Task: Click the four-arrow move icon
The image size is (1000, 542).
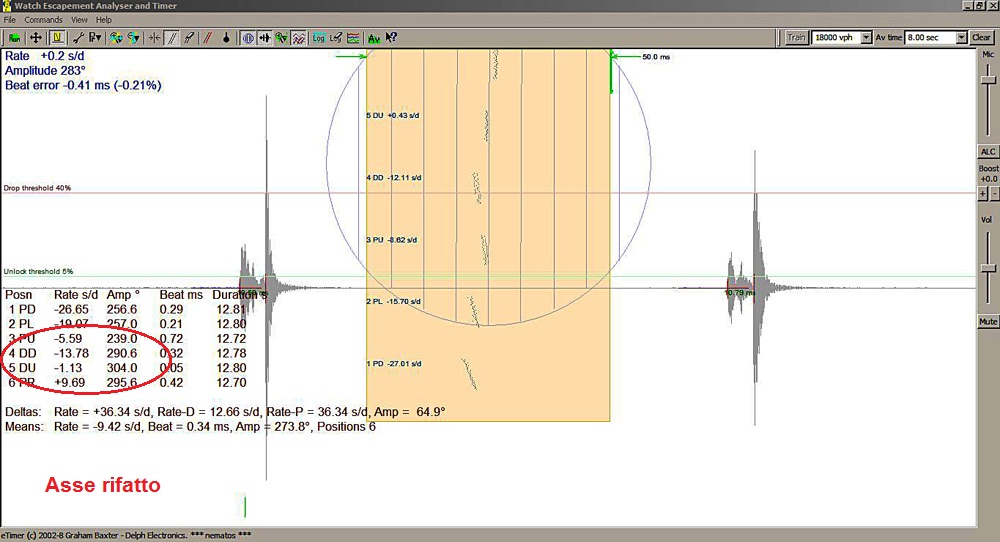Action: coord(35,38)
